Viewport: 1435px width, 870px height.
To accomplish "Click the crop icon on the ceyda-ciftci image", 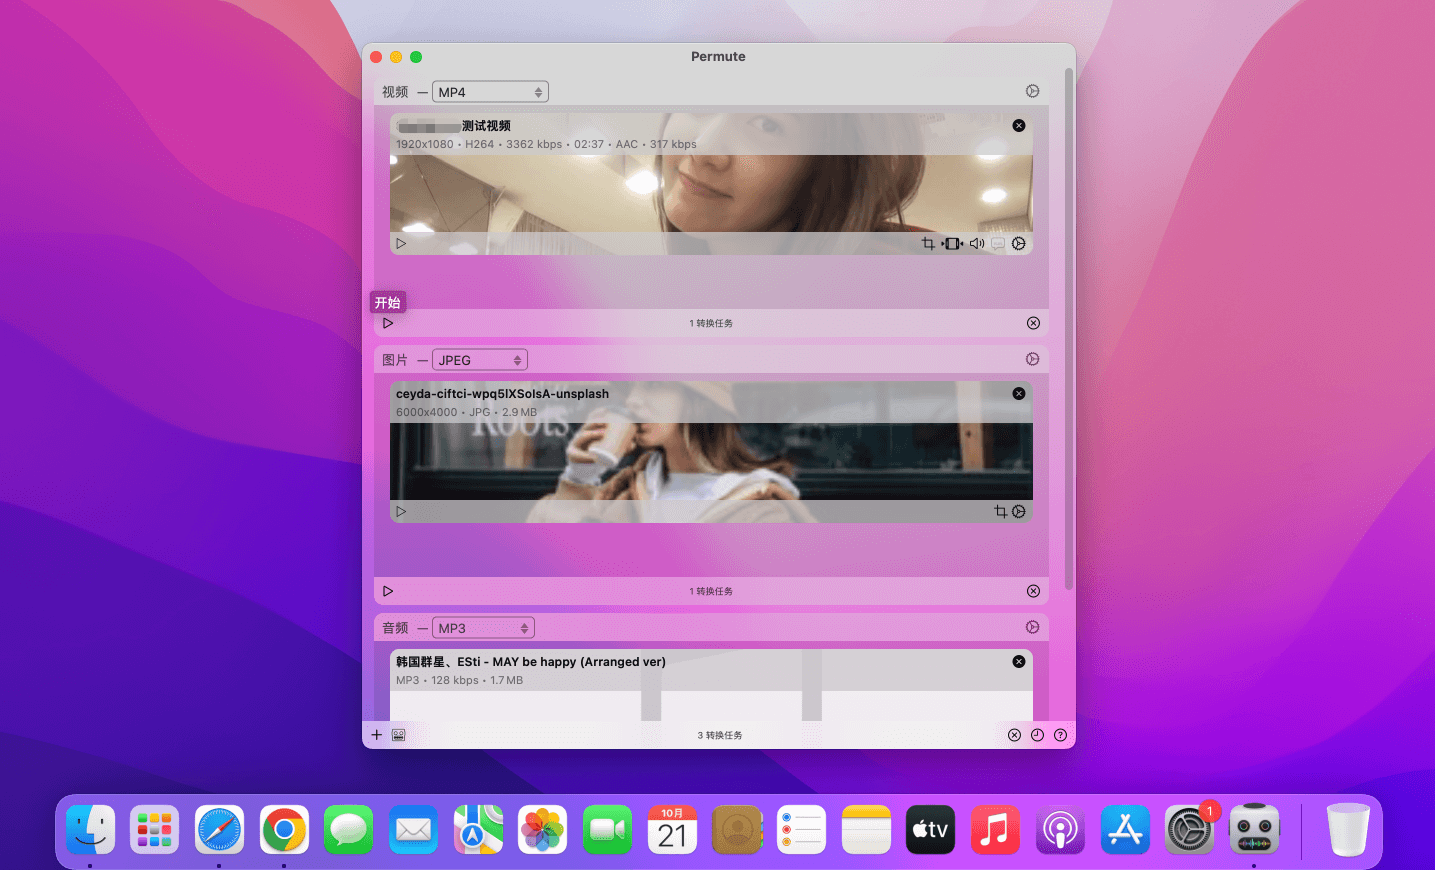I will pos(1000,512).
